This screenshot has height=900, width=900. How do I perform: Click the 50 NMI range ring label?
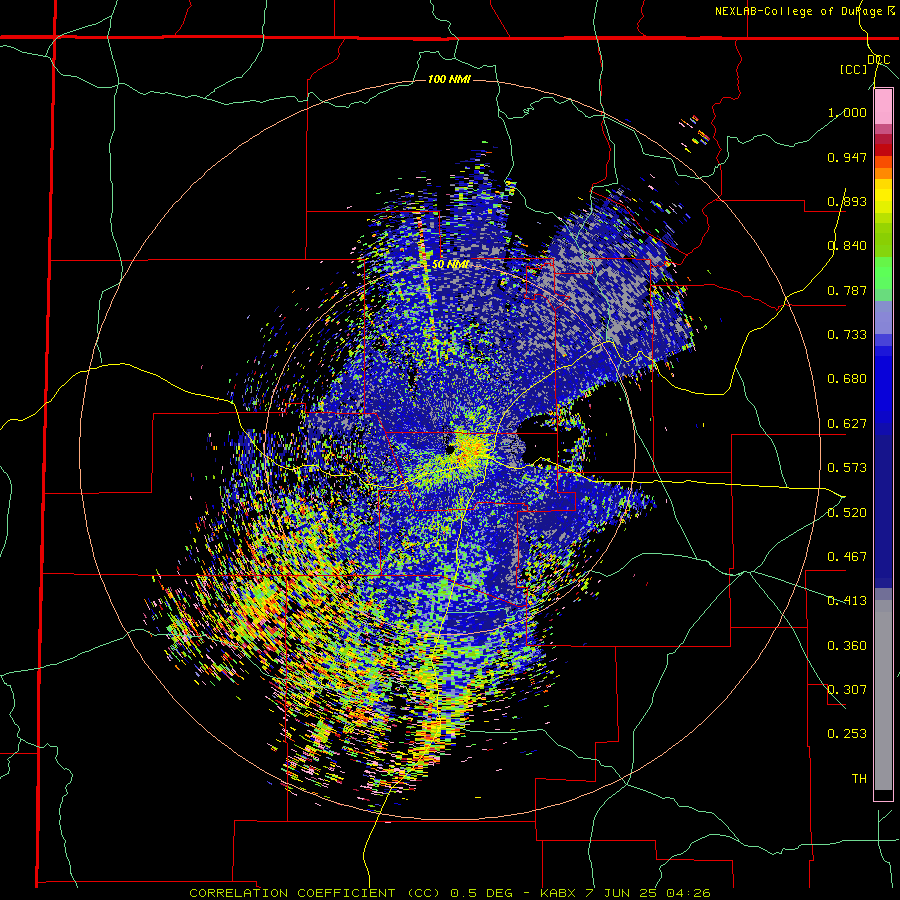click(450, 265)
